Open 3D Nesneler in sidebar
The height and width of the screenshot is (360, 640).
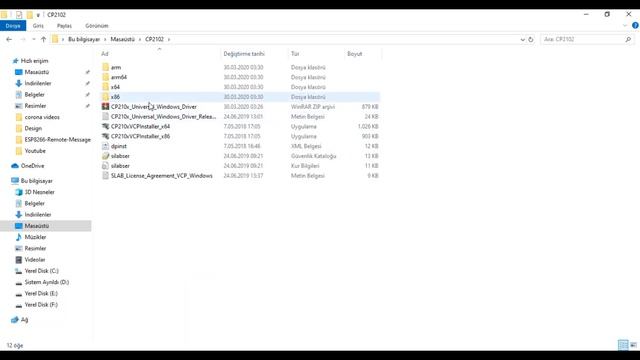click(39, 192)
